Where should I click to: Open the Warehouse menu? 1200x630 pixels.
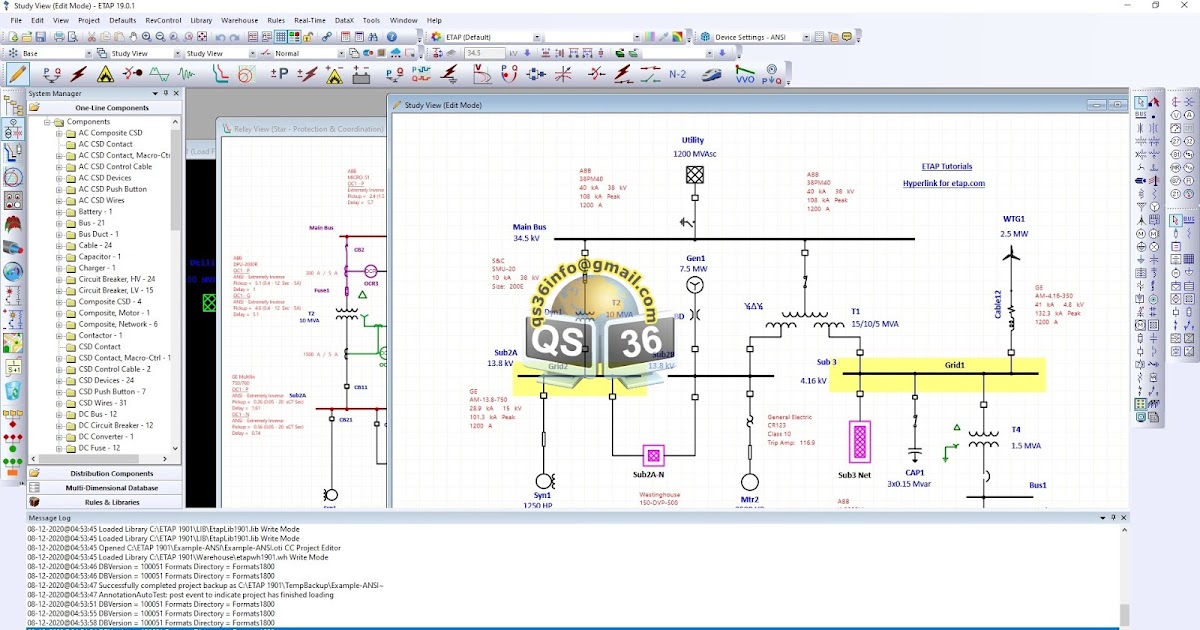point(239,20)
